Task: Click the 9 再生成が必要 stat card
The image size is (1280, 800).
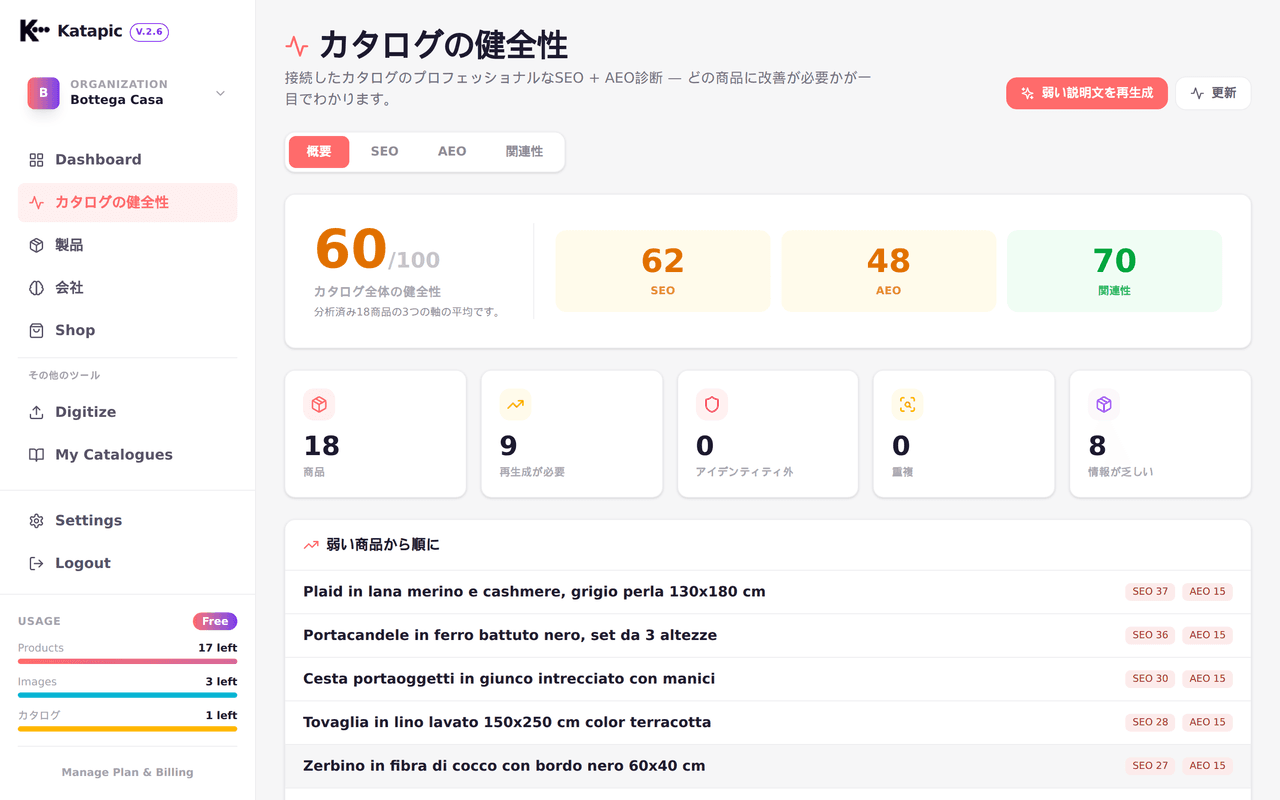Action: (x=572, y=434)
